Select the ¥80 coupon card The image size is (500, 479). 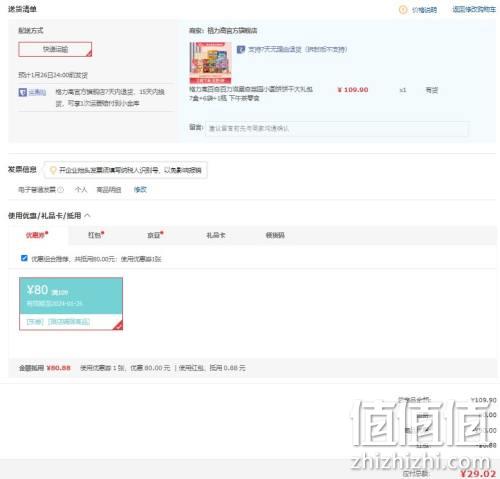click(x=71, y=304)
